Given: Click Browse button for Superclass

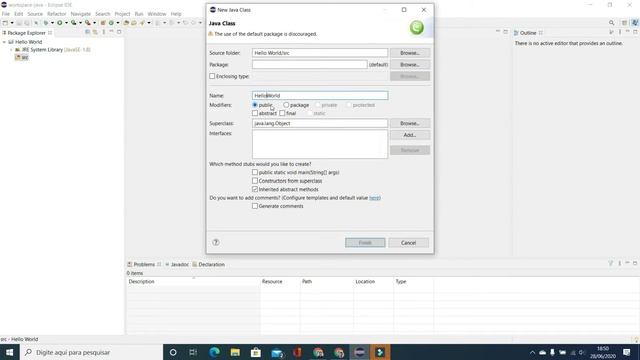Looking at the screenshot, I should (x=410, y=123).
